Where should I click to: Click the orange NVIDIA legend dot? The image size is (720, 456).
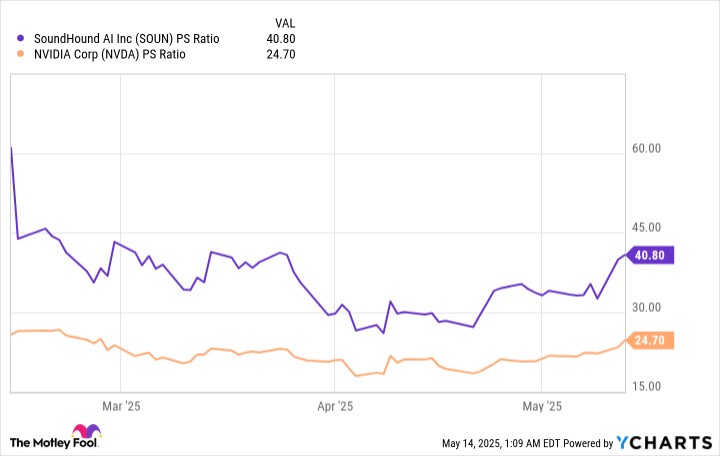[x=20, y=54]
